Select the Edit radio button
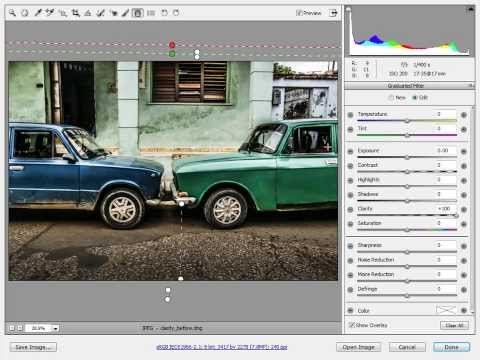480x360 pixels. pyautogui.click(x=415, y=98)
